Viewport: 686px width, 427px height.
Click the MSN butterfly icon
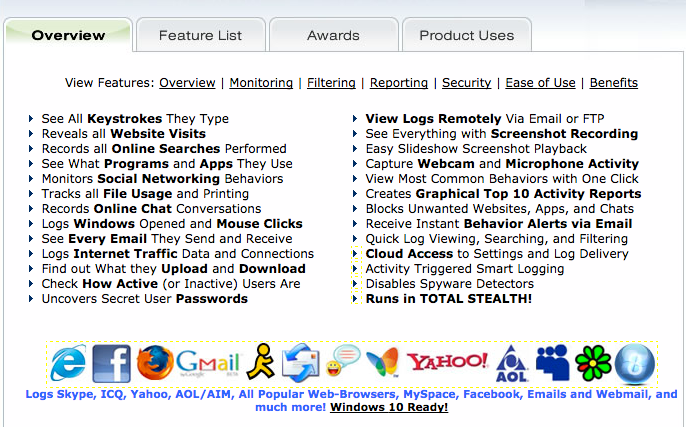381,363
